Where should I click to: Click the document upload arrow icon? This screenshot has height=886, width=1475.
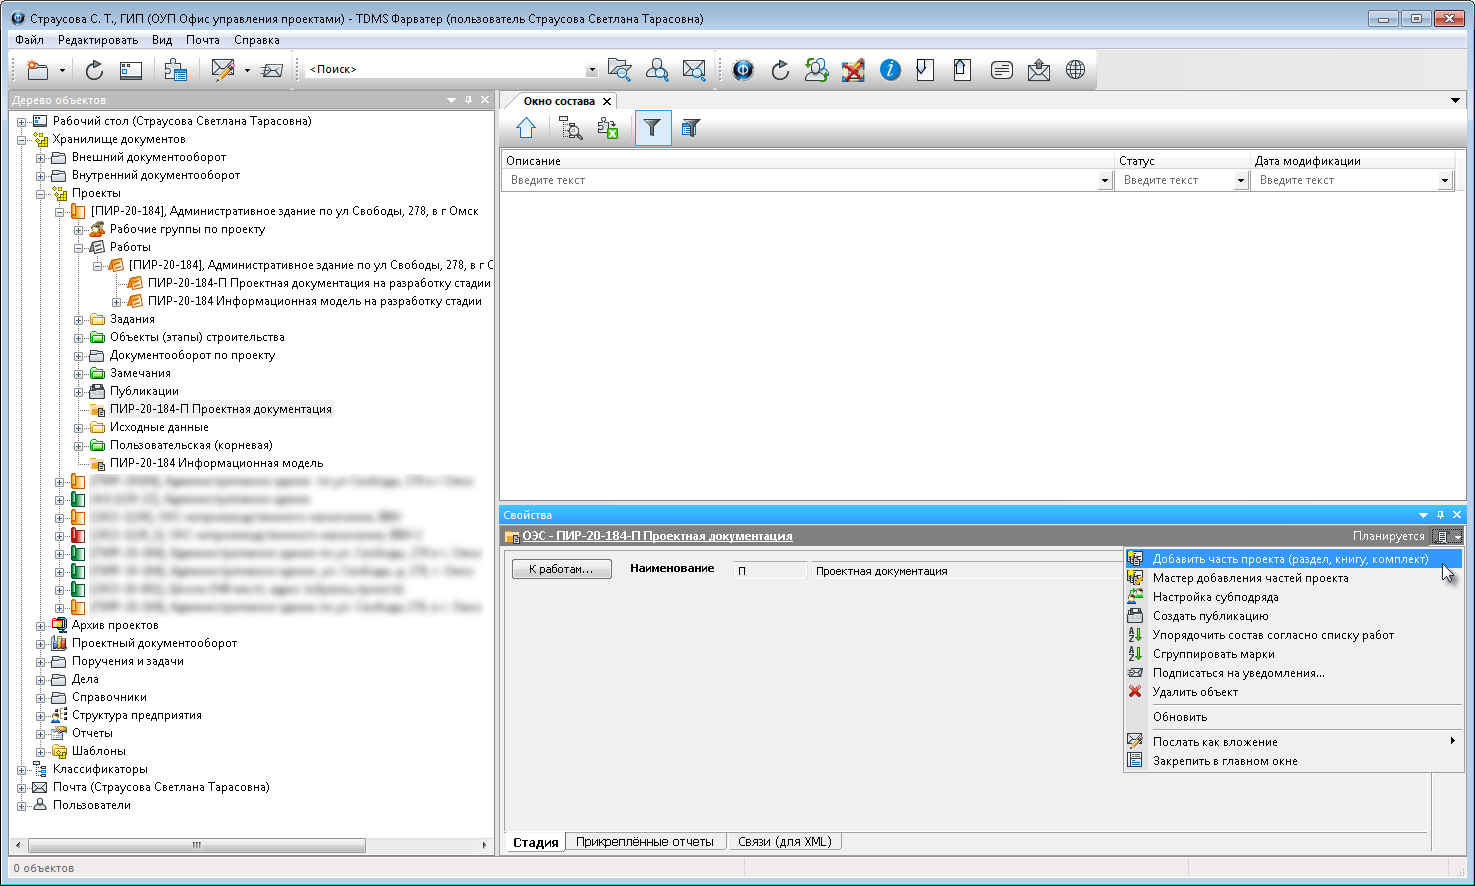click(962, 70)
